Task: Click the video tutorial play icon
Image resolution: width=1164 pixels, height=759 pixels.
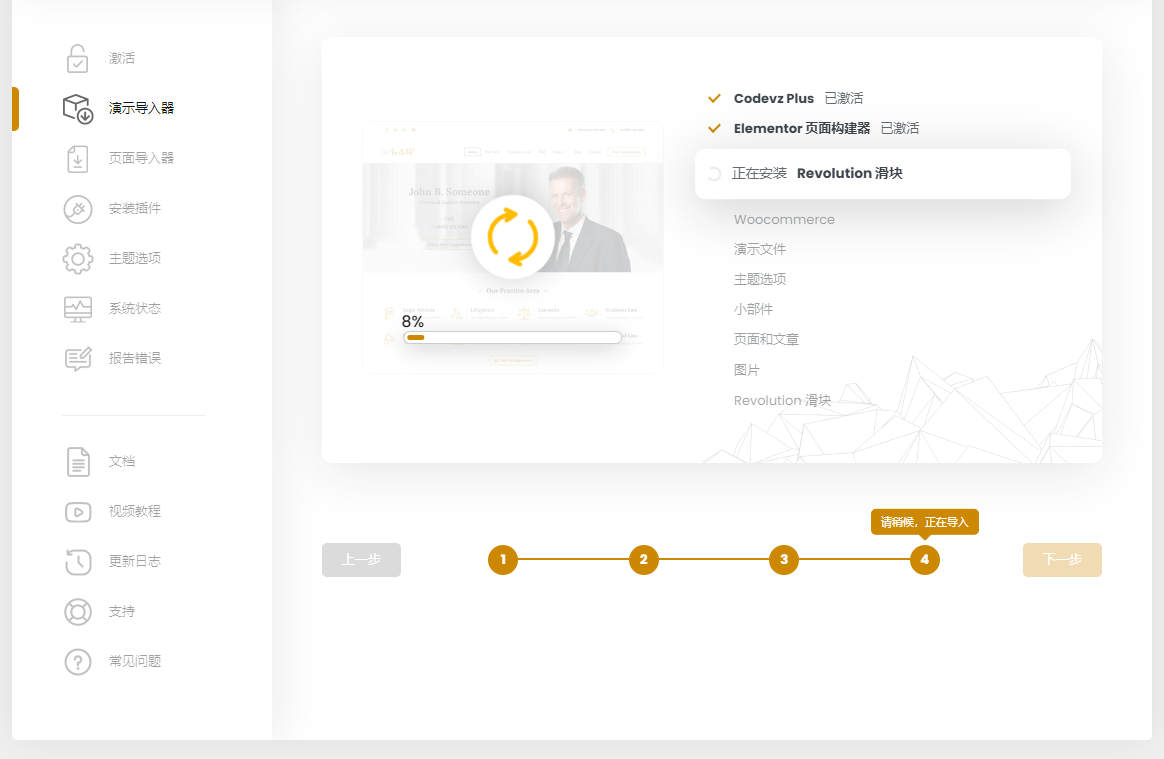Action: click(77, 512)
